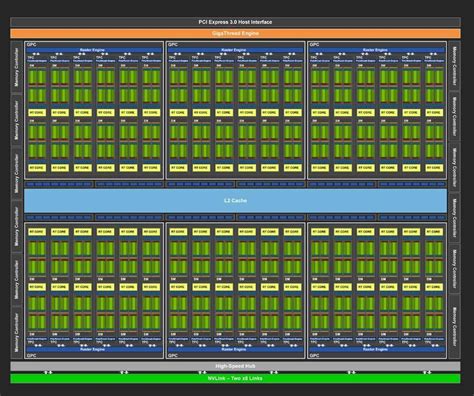Select the Raster Engine bar in bottom-middle GPC
The height and width of the screenshot is (396, 474).
tap(235, 349)
